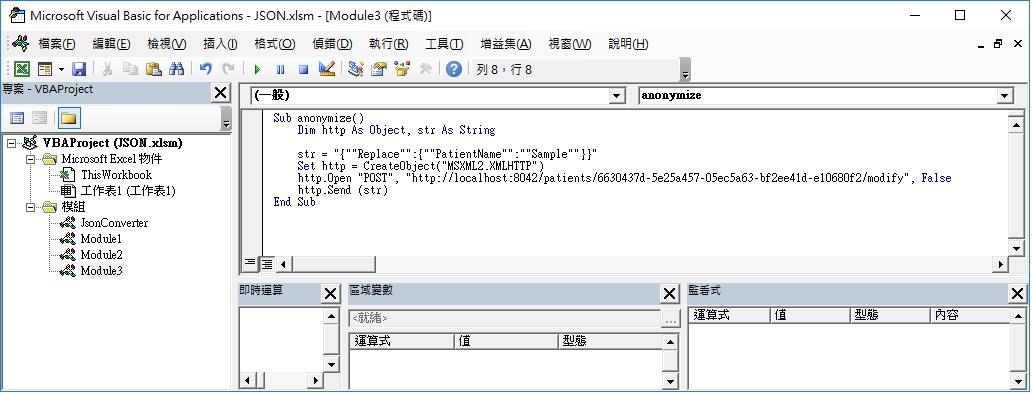Click the View Microsoft Excel toolbar icon

[x=22, y=68]
